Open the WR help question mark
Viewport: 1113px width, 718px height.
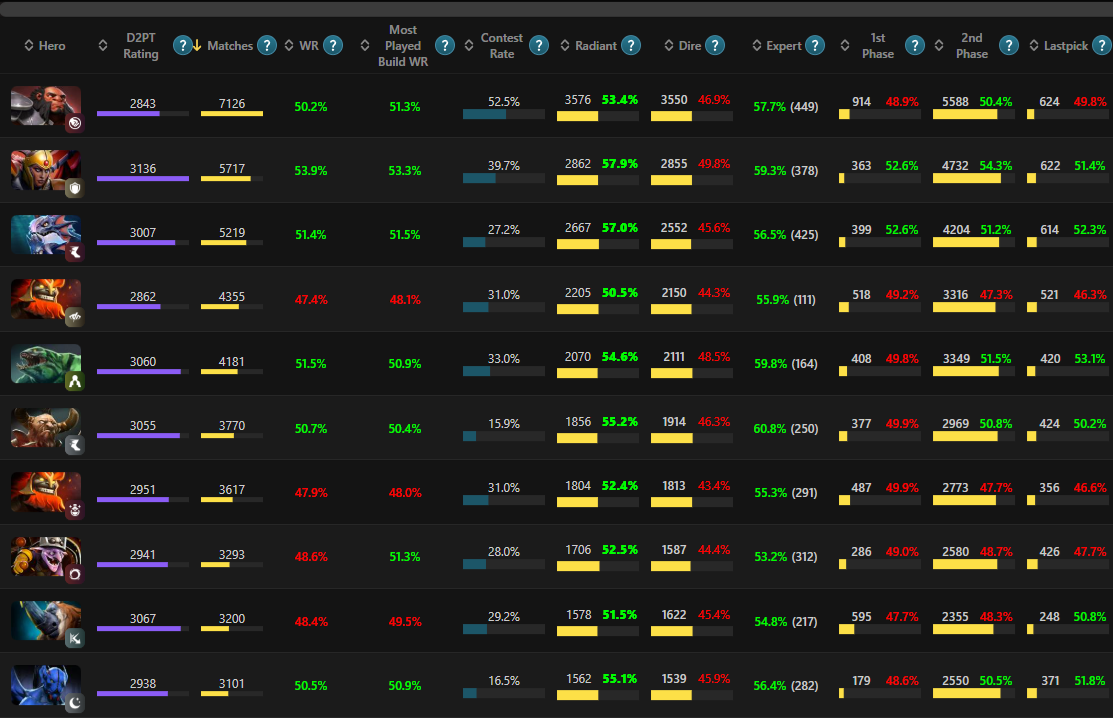pyautogui.click(x=333, y=45)
